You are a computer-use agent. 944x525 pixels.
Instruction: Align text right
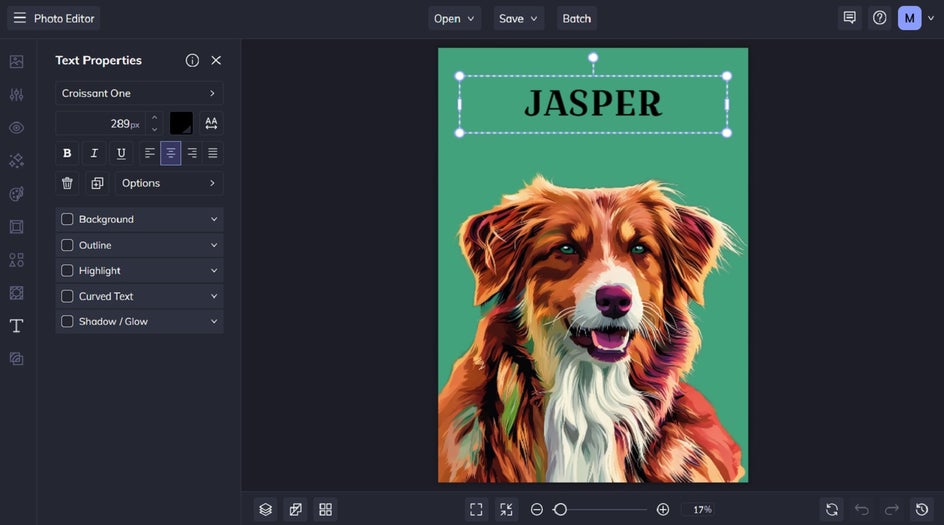pyautogui.click(x=192, y=153)
